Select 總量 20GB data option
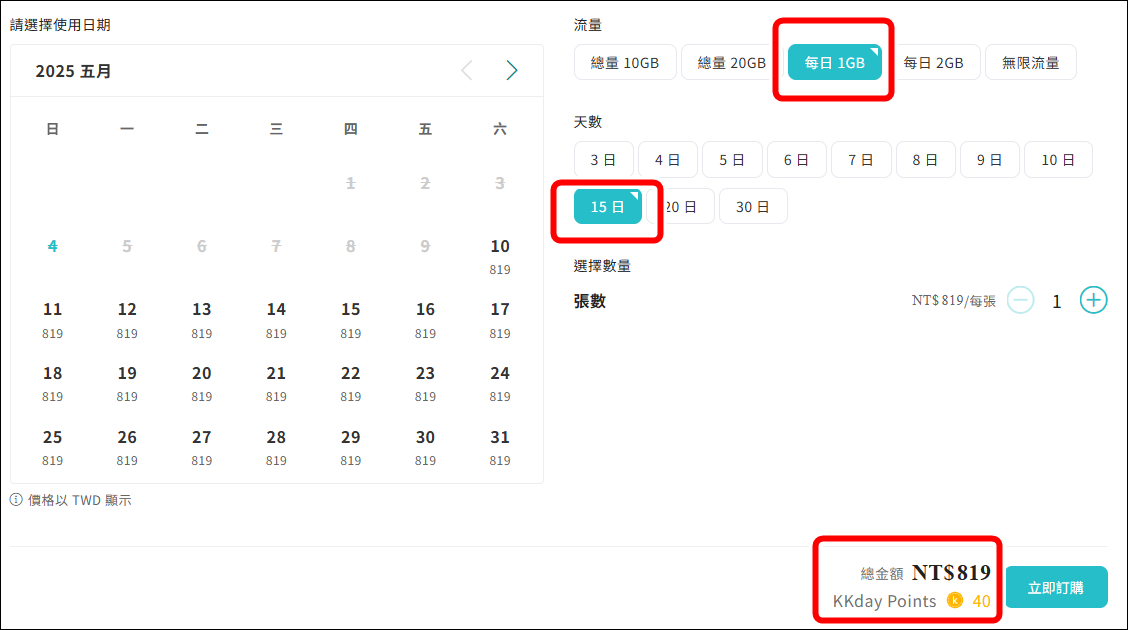This screenshot has width=1128, height=630. click(x=731, y=63)
